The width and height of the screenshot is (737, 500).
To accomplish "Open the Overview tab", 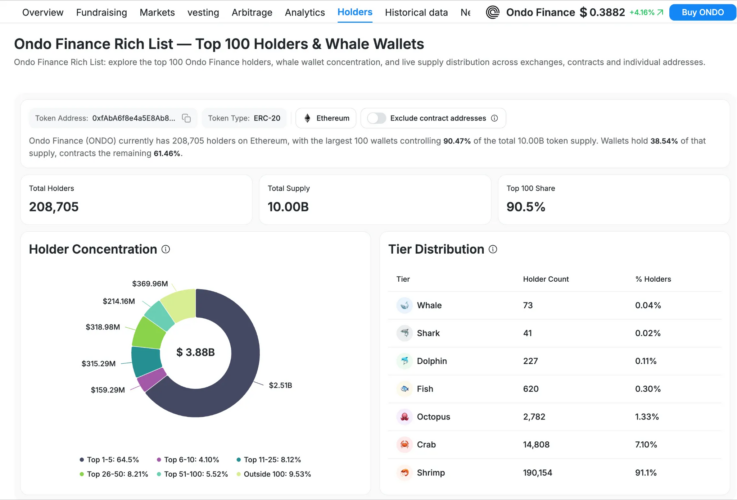I will pos(43,13).
